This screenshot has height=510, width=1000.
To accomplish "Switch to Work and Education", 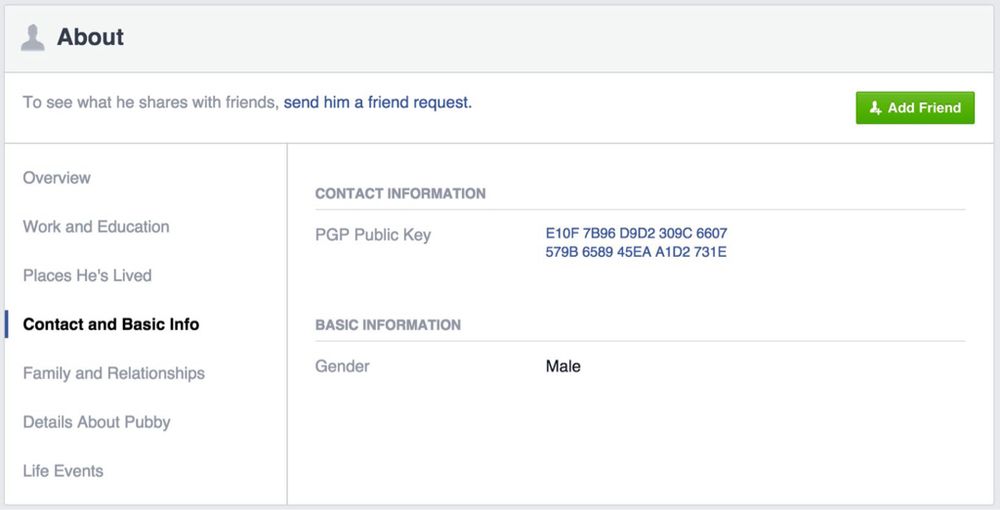I will 96,227.
